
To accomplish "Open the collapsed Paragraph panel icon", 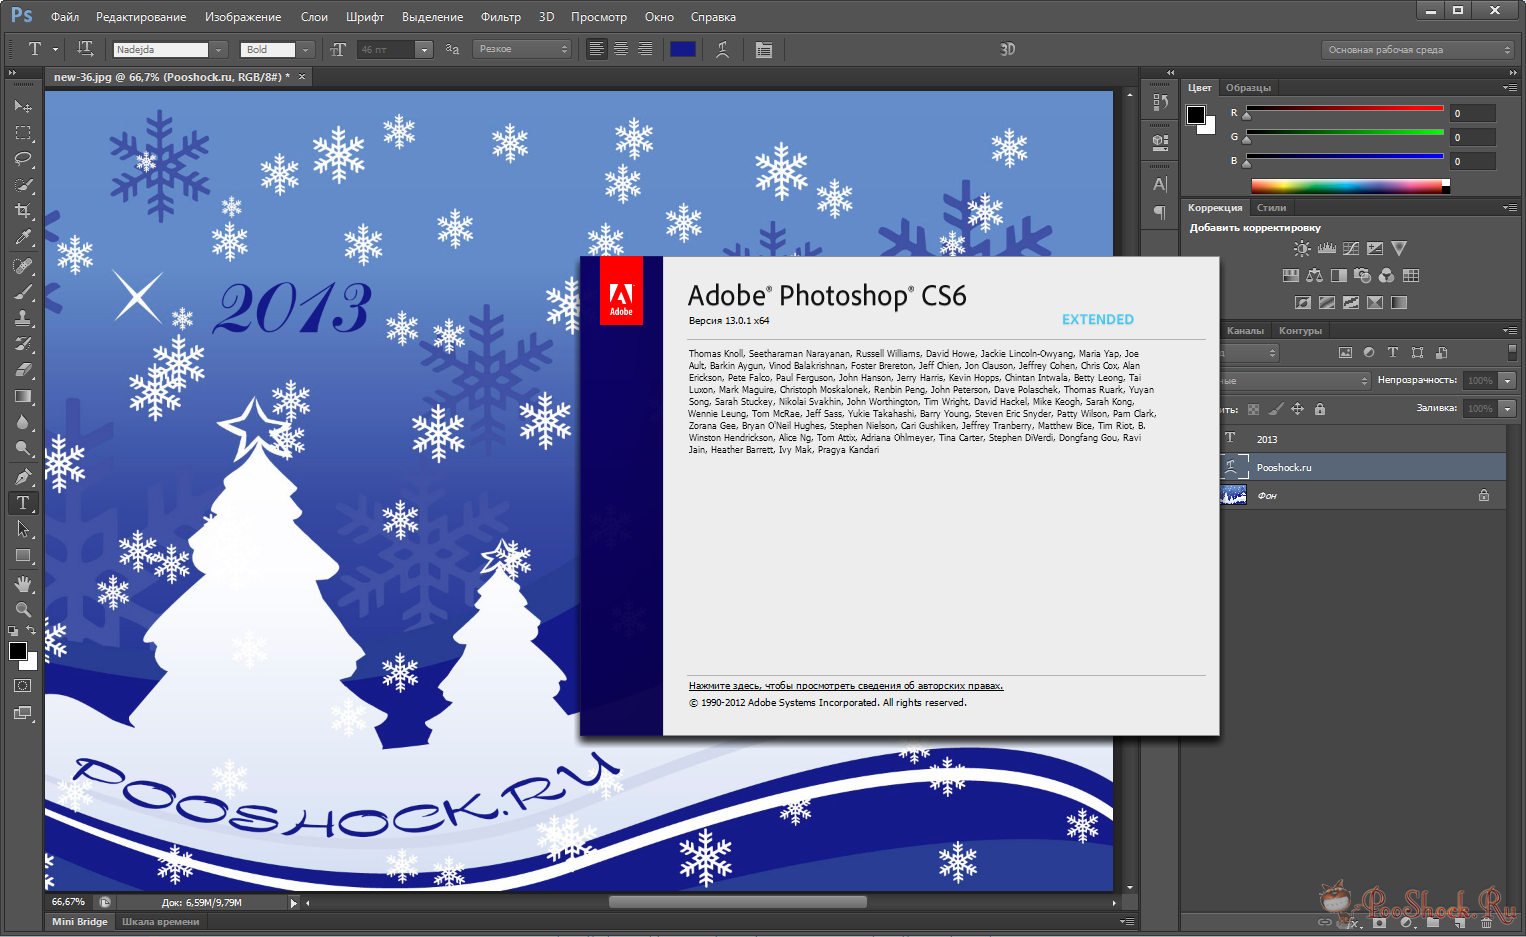I will point(1160,212).
